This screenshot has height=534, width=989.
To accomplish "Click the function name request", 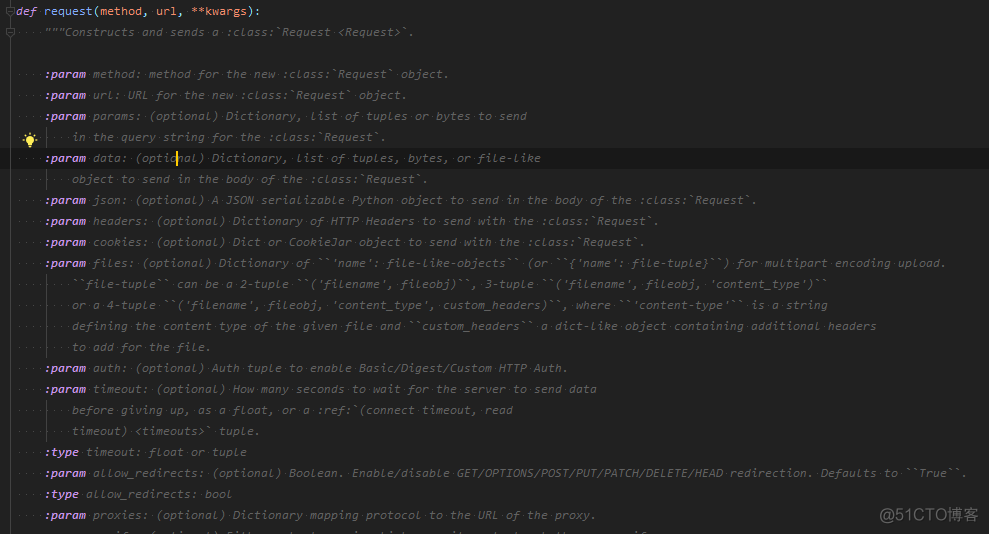I will pyautogui.click(x=68, y=11).
